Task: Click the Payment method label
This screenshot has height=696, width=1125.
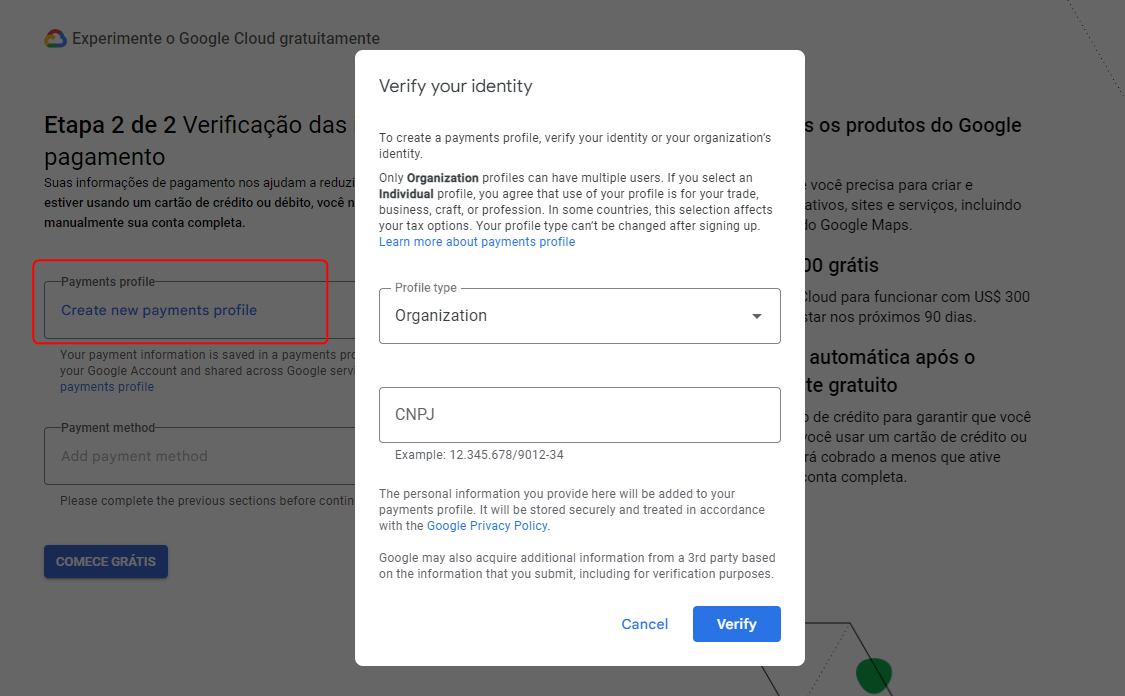Action: click(x=108, y=428)
